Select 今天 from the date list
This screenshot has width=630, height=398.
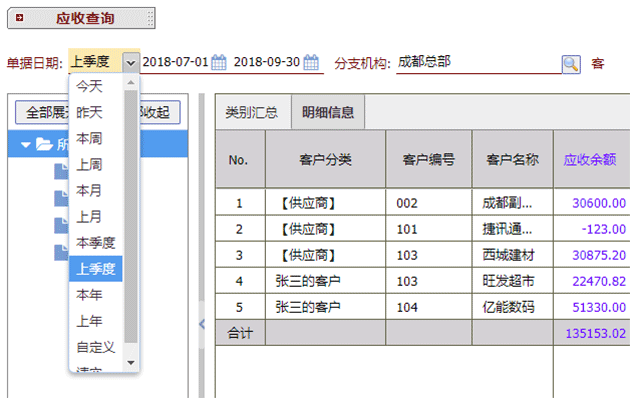(96, 86)
